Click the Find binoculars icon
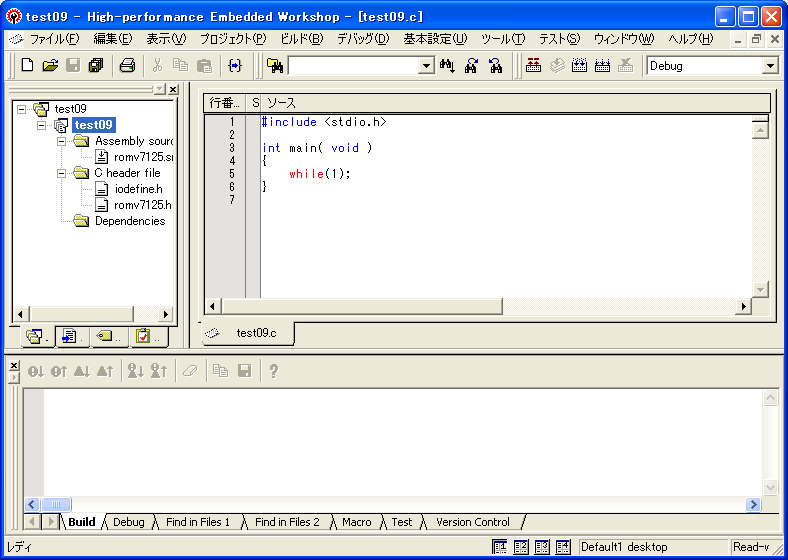Screen dimensions: 788x560 (x=447, y=66)
